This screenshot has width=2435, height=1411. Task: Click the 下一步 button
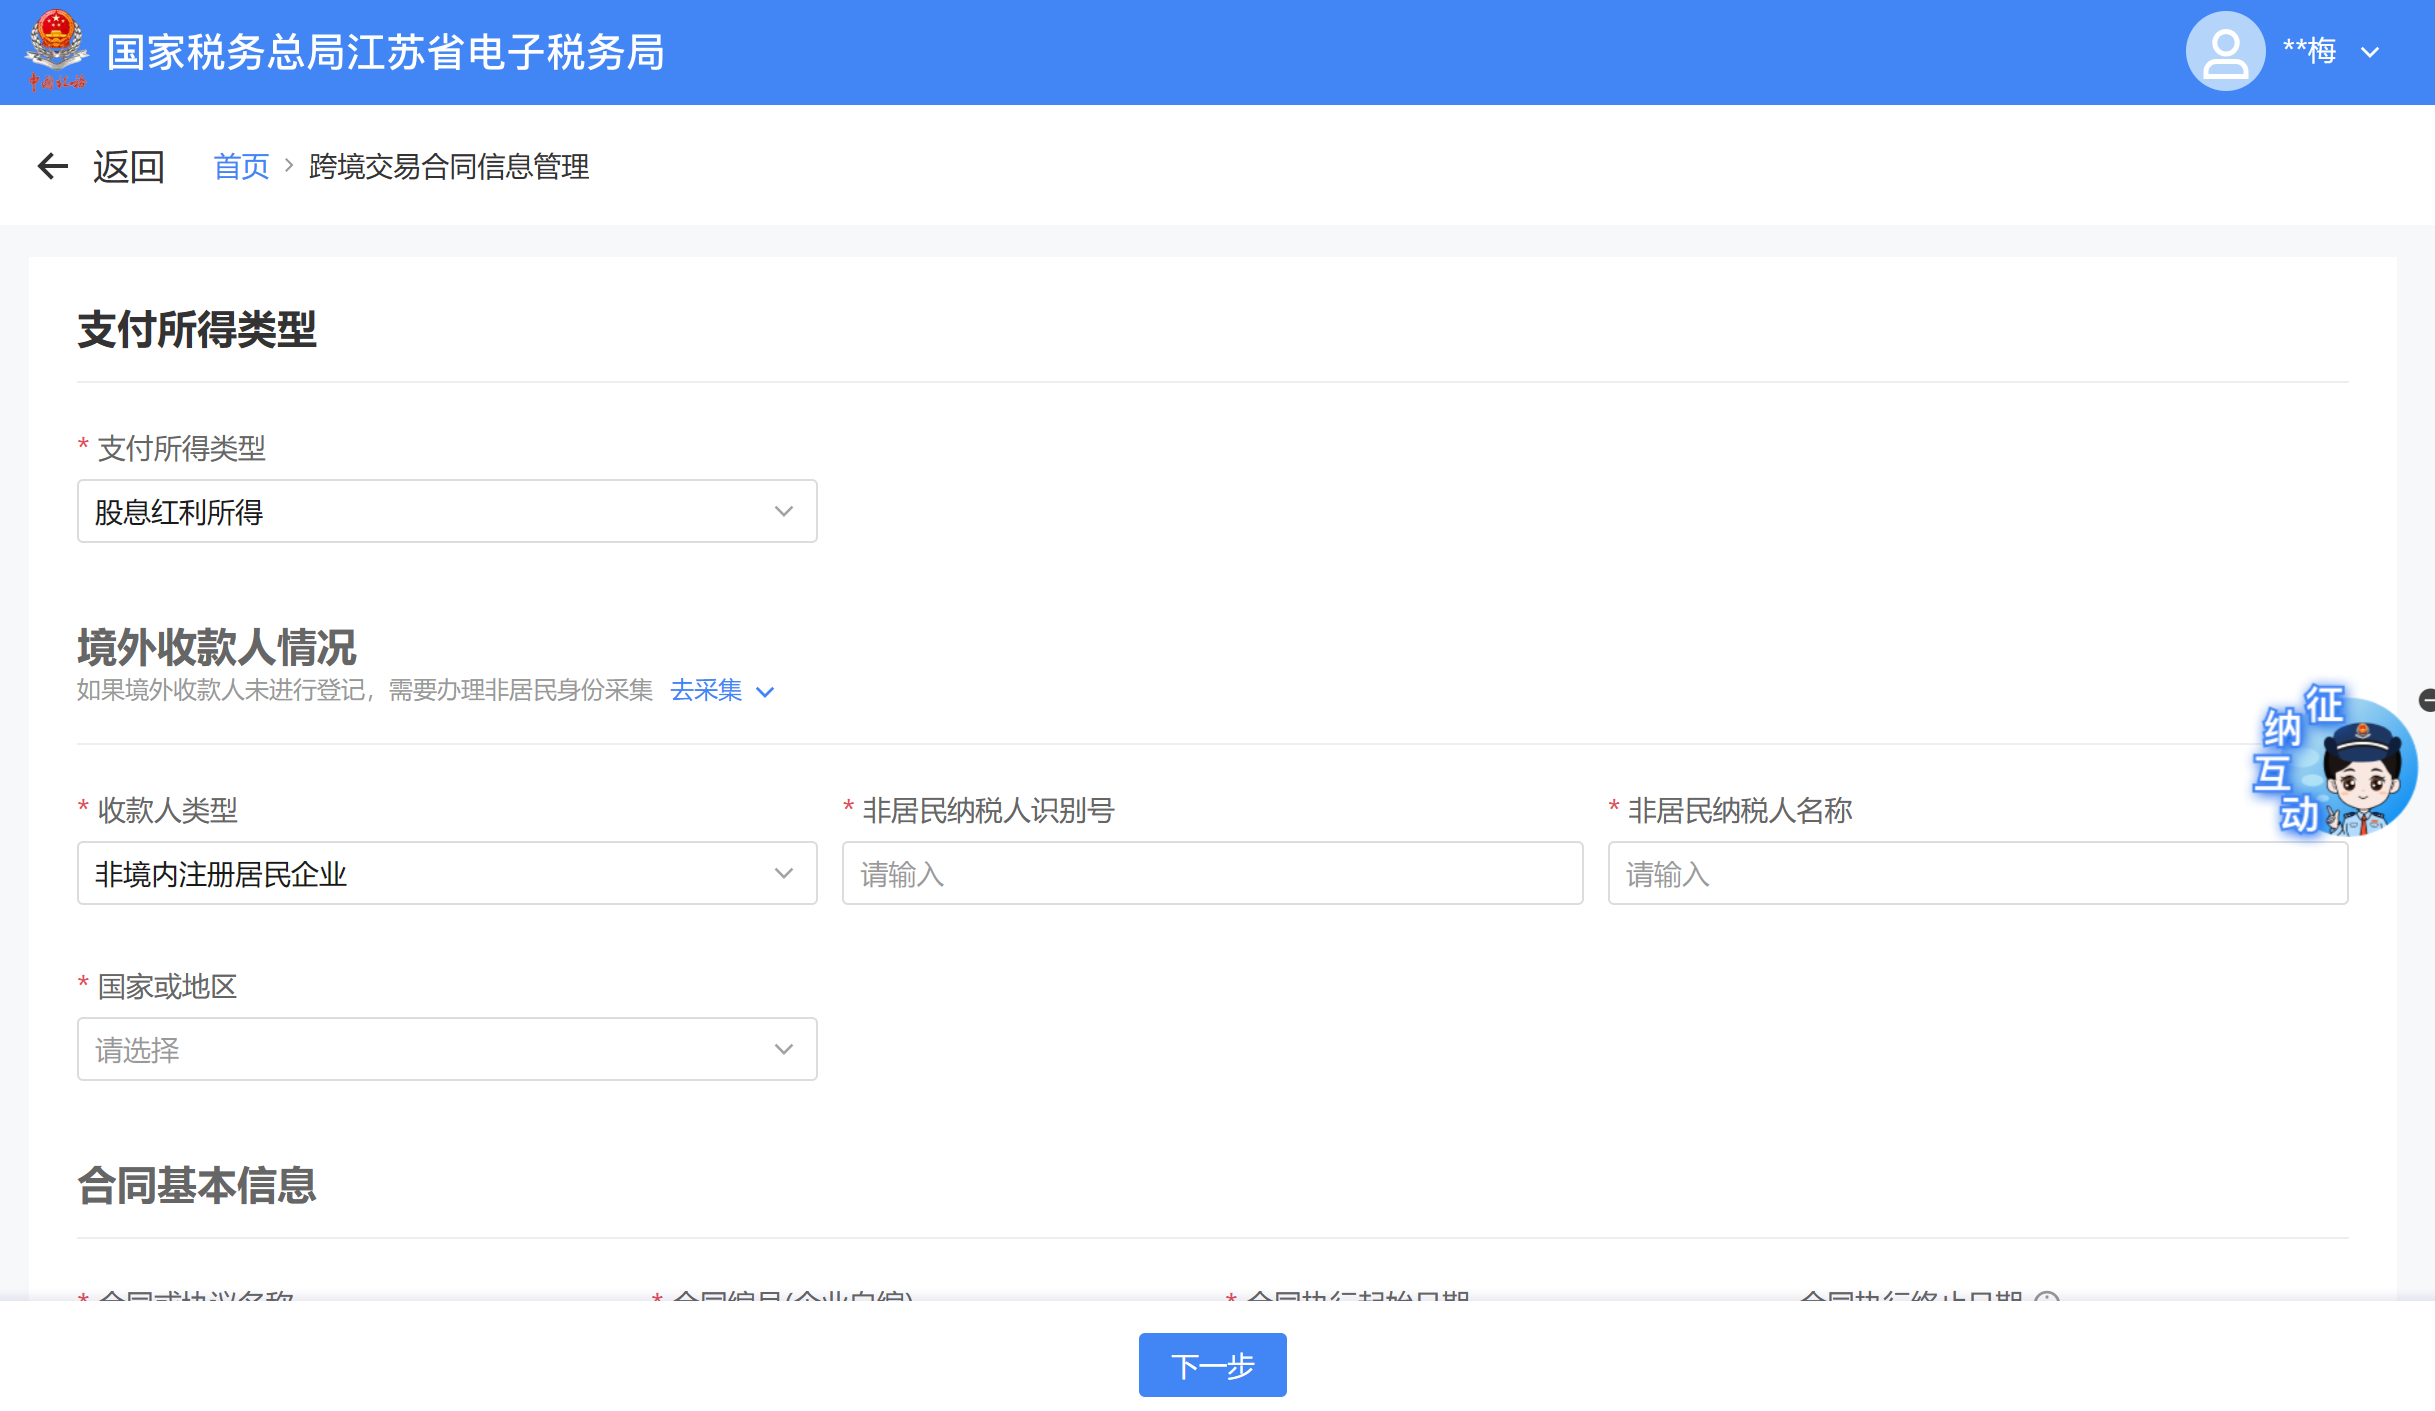pyautogui.click(x=1212, y=1365)
